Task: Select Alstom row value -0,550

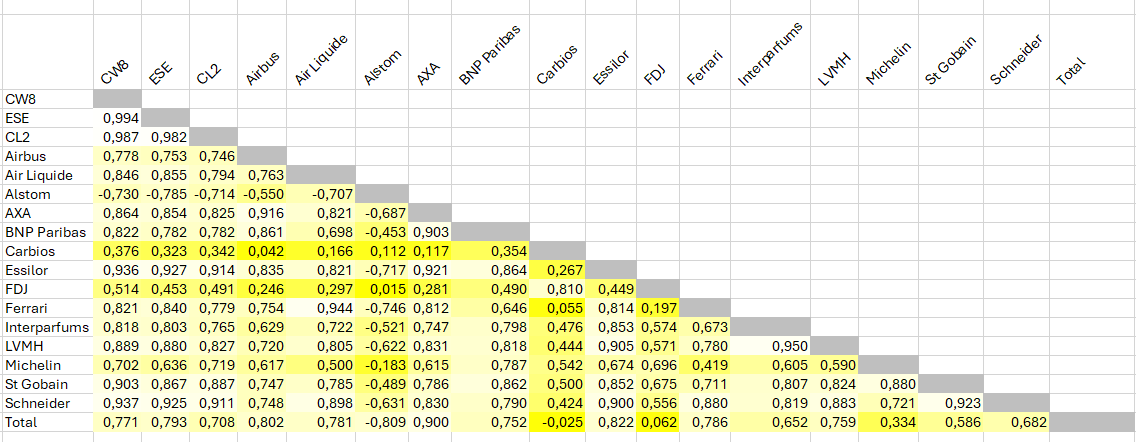Action: pyautogui.click(x=263, y=193)
